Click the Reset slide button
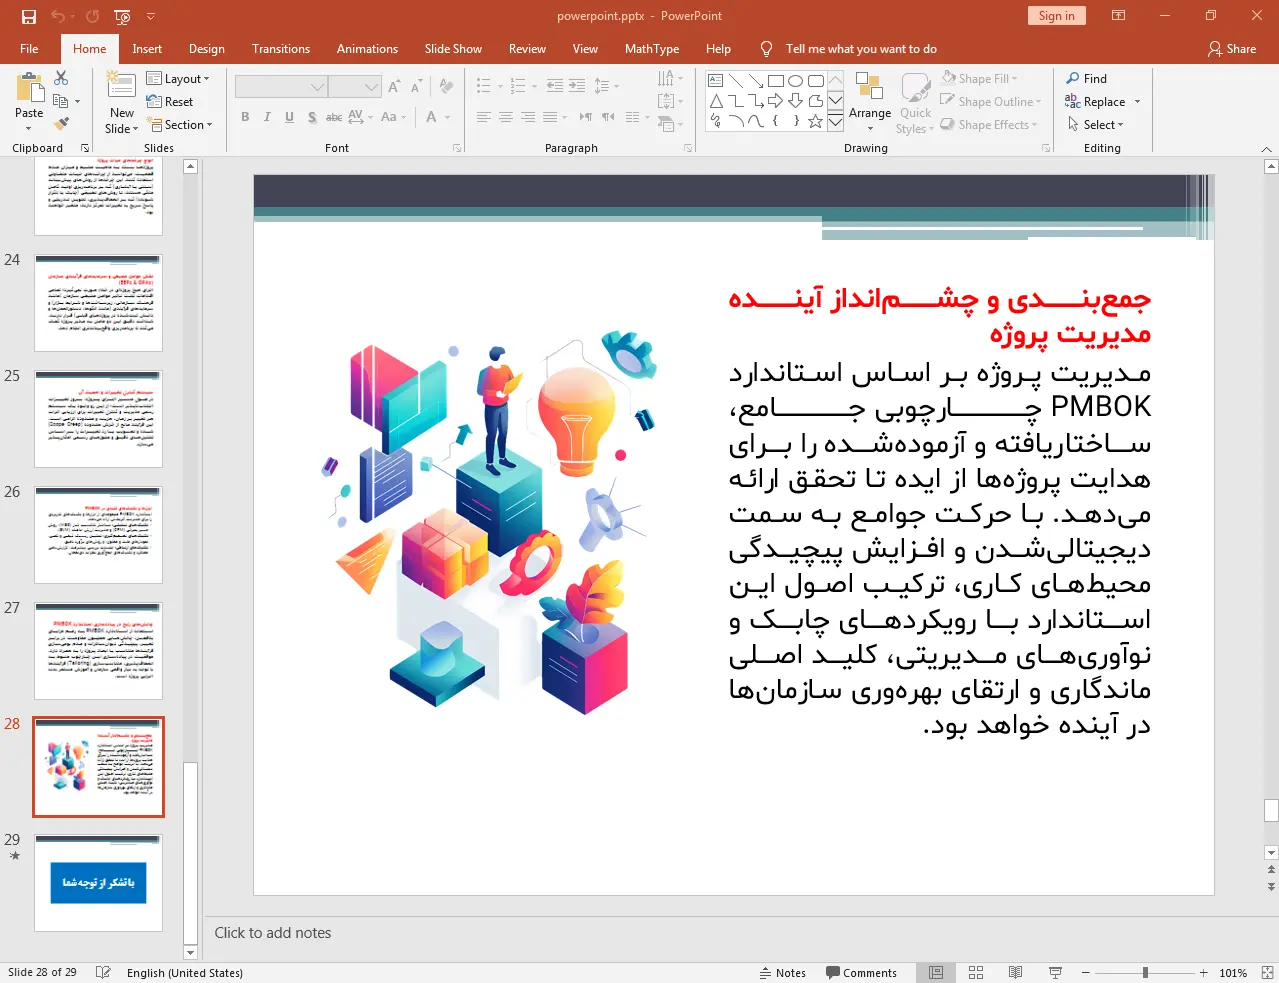The height and width of the screenshot is (983, 1279). [170, 102]
